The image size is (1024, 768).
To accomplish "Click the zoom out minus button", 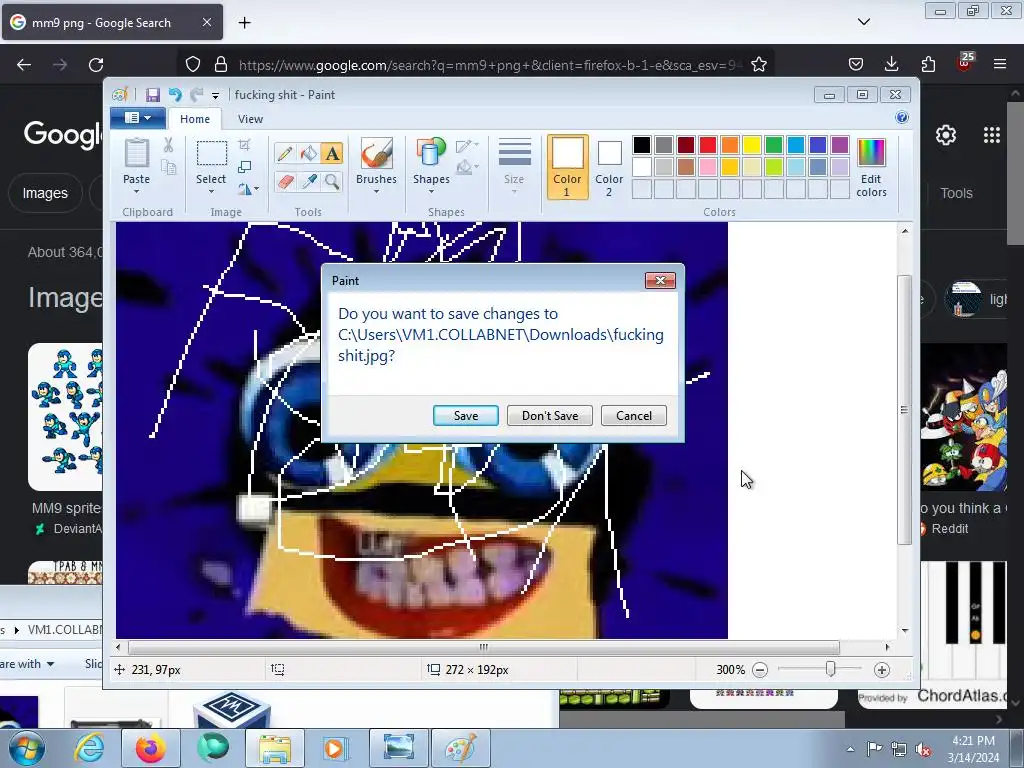I will 760,669.
